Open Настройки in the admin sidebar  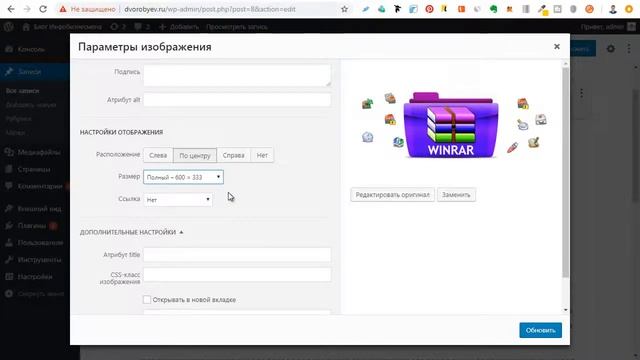(x=35, y=277)
